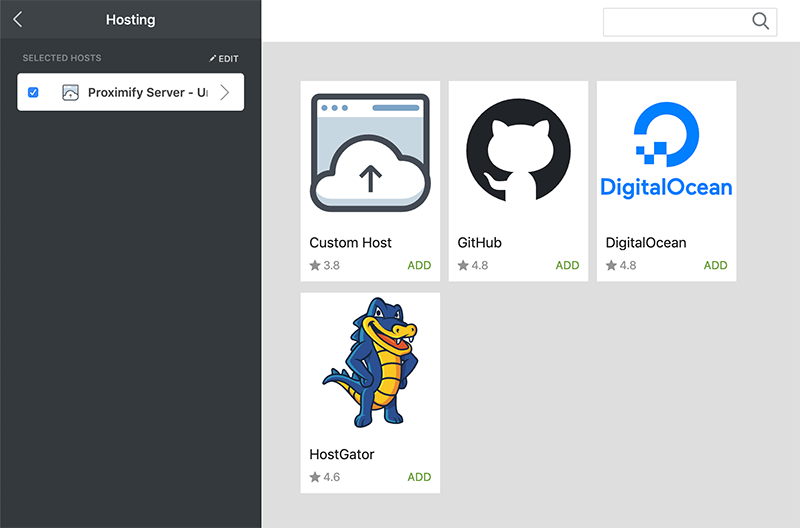
Task: Click the HostGator alligator mascot image
Action: pos(370,363)
